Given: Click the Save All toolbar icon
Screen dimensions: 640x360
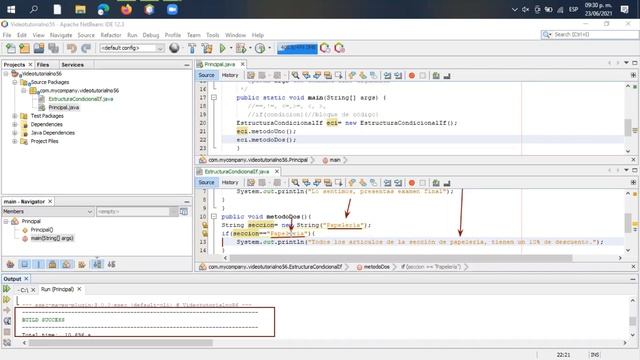Looking at the screenshot, I should pyautogui.click(x=53, y=48).
